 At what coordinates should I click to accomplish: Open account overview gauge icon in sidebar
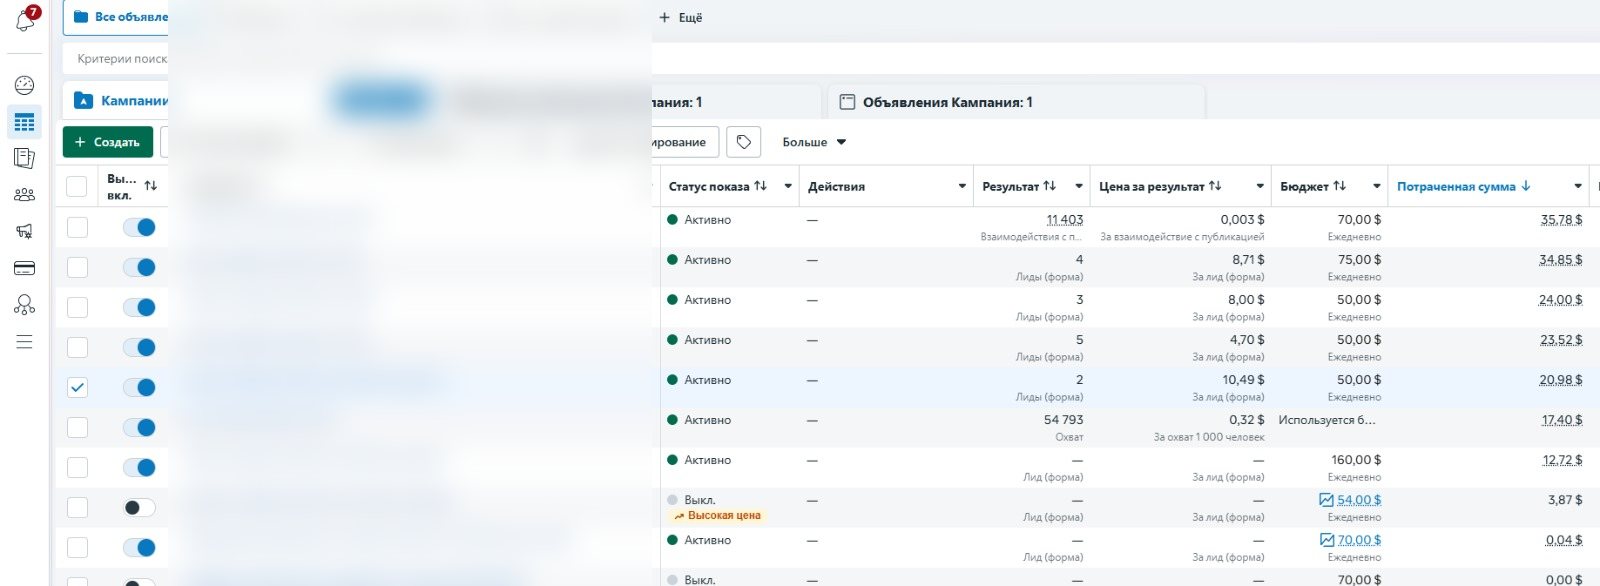(x=25, y=86)
